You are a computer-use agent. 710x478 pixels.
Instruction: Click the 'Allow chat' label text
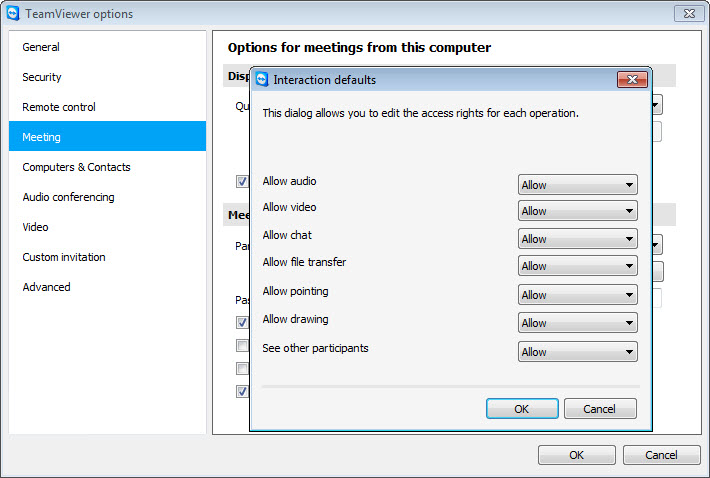[287, 235]
